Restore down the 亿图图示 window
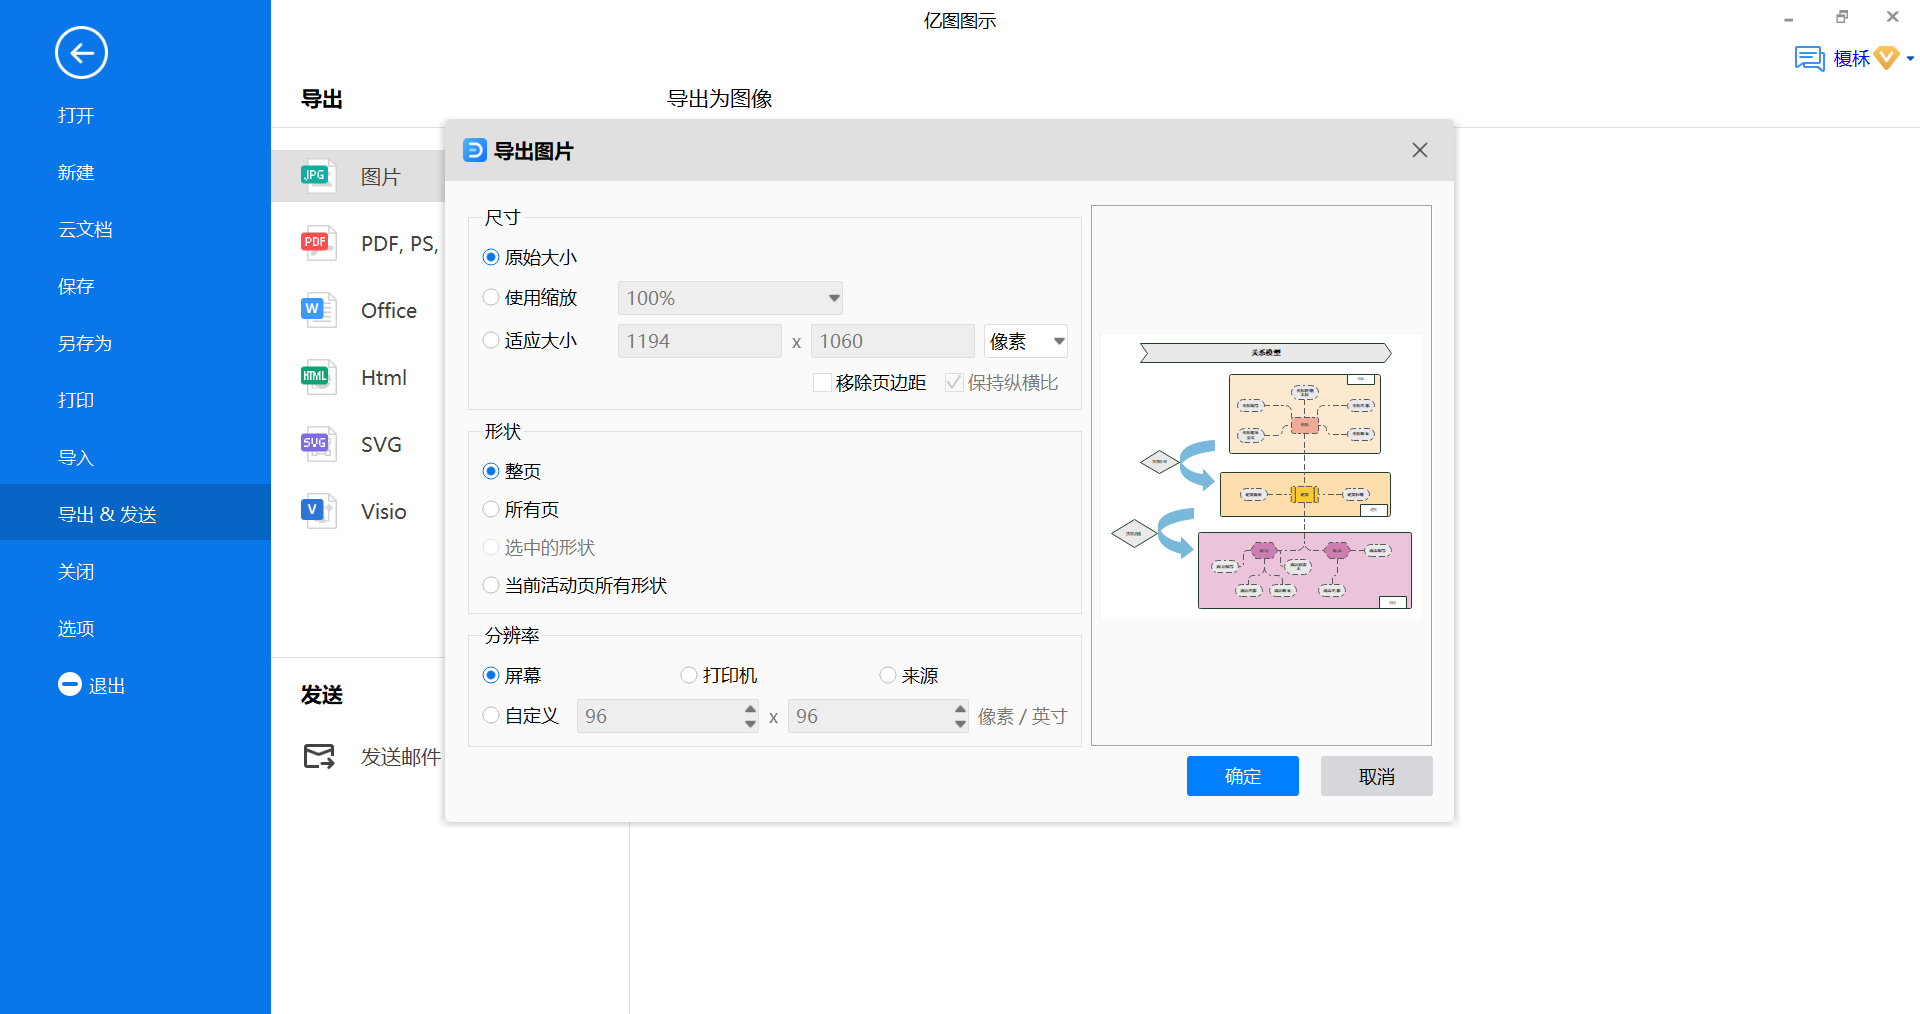Image resolution: width=1920 pixels, height=1014 pixels. click(1841, 17)
